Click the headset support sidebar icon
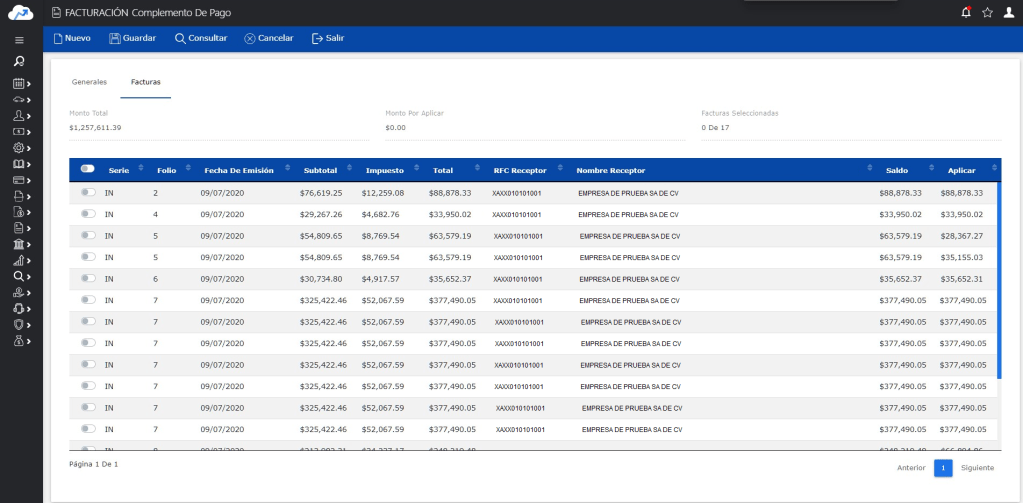This screenshot has width=1023, height=503. [x=19, y=308]
